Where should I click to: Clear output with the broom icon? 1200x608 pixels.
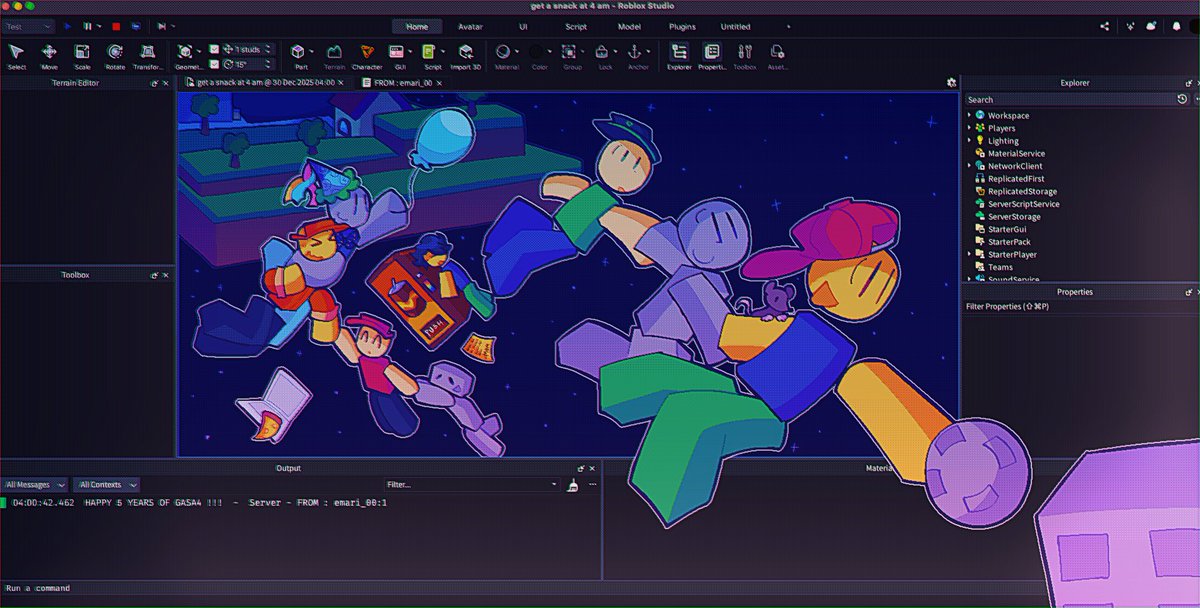[573, 484]
